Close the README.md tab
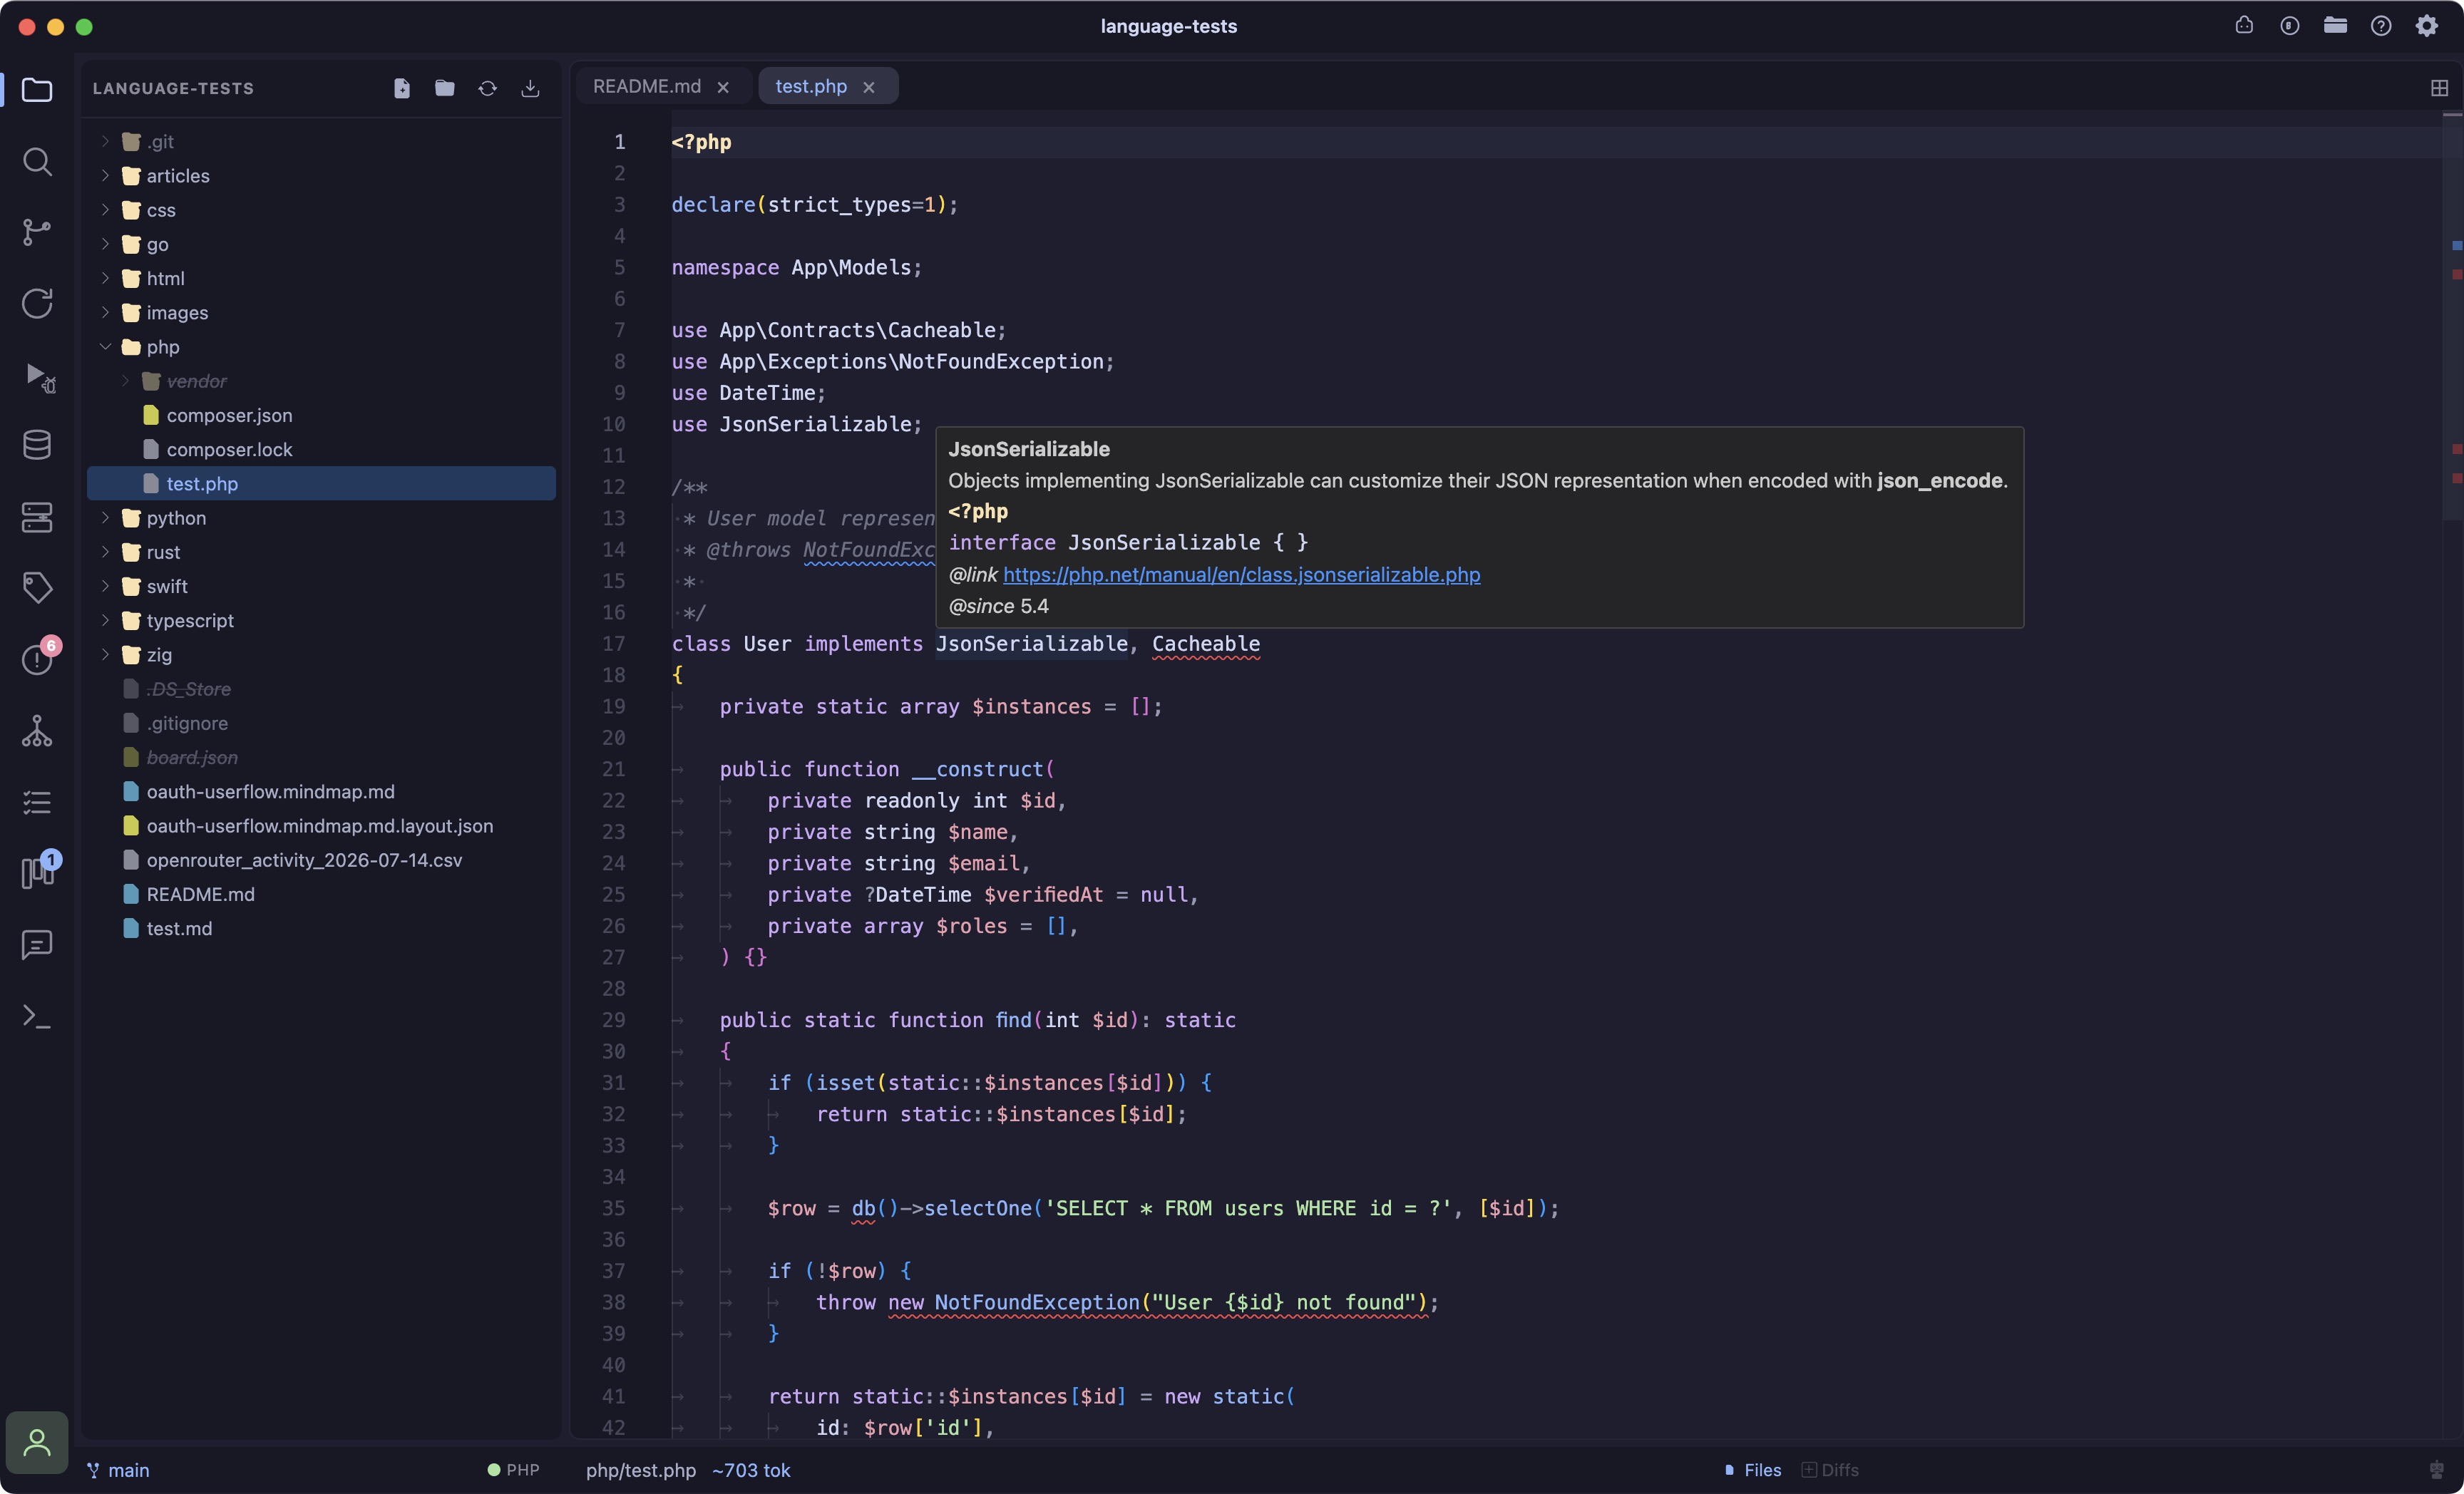This screenshot has width=2464, height=1494. pyautogui.click(x=723, y=87)
